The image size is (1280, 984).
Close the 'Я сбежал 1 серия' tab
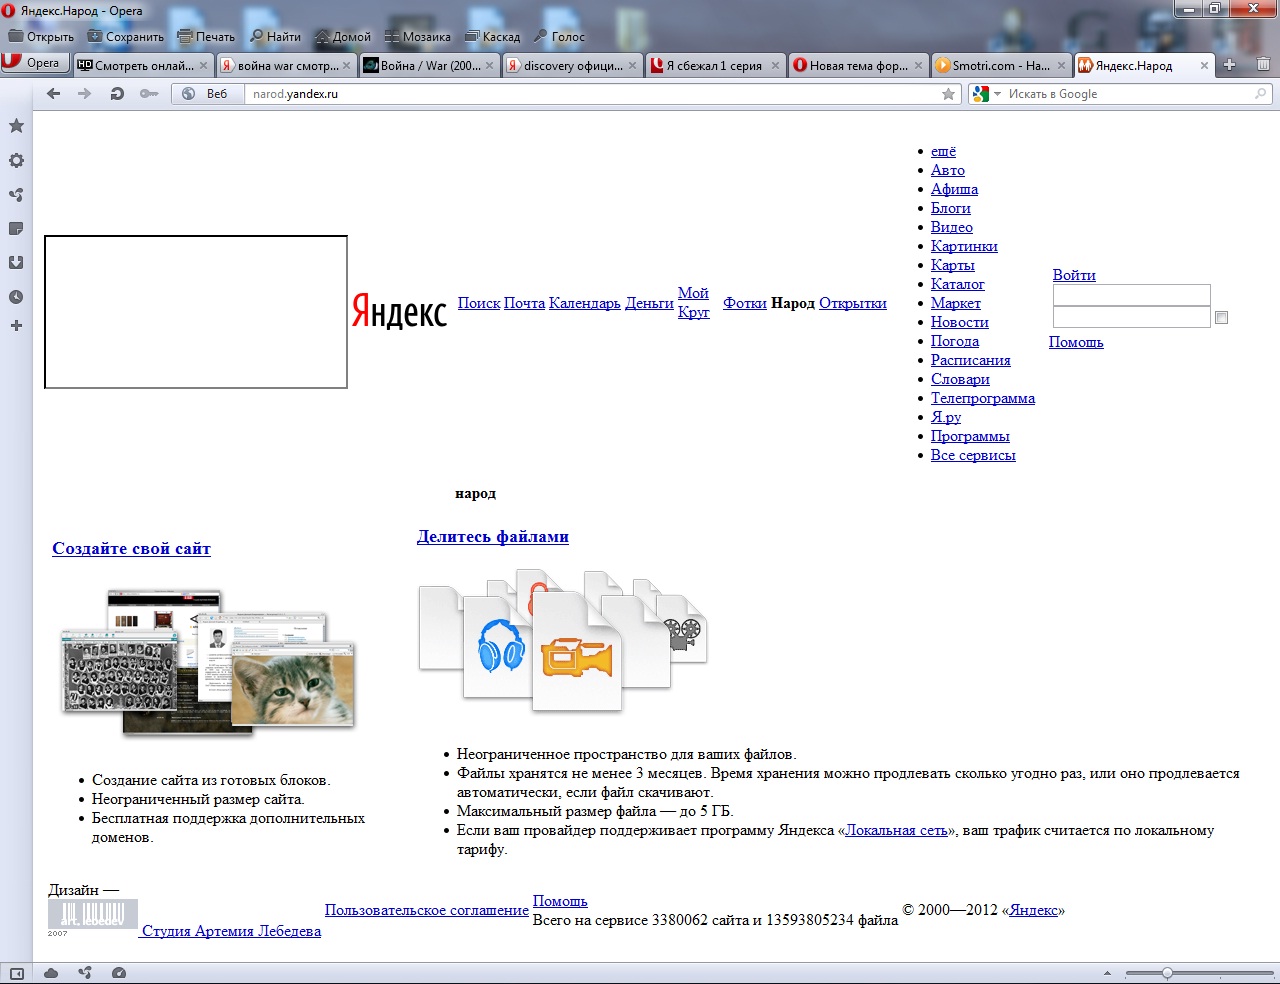(x=775, y=66)
